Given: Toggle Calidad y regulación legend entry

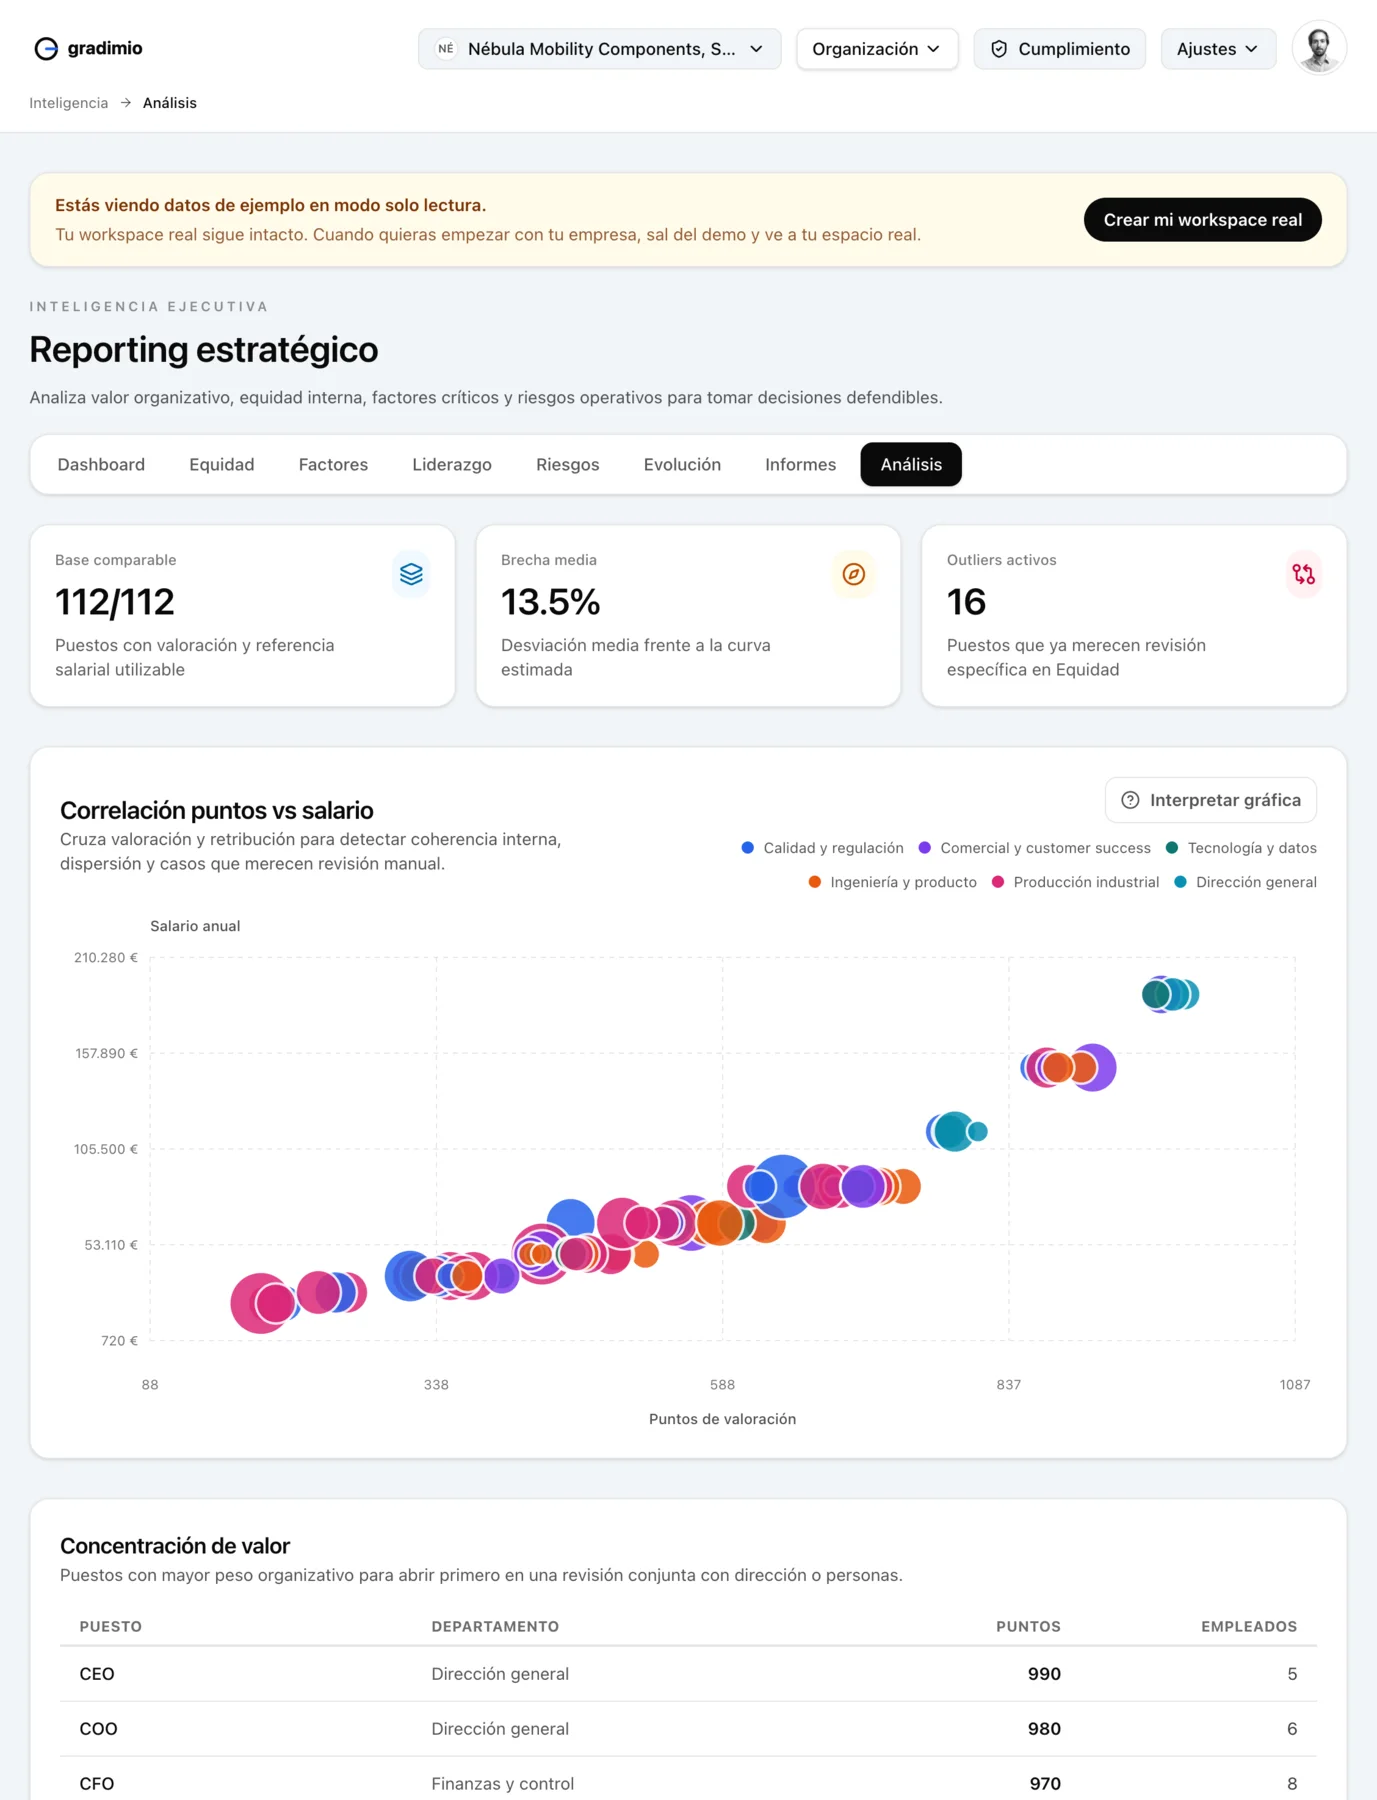Looking at the screenshot, I should [822, 848].
